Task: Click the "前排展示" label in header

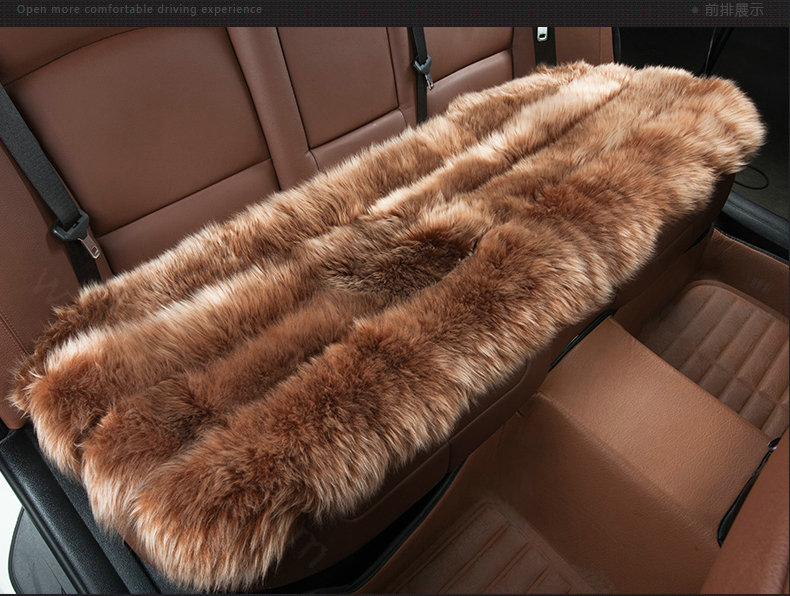Action: point(733,10)
